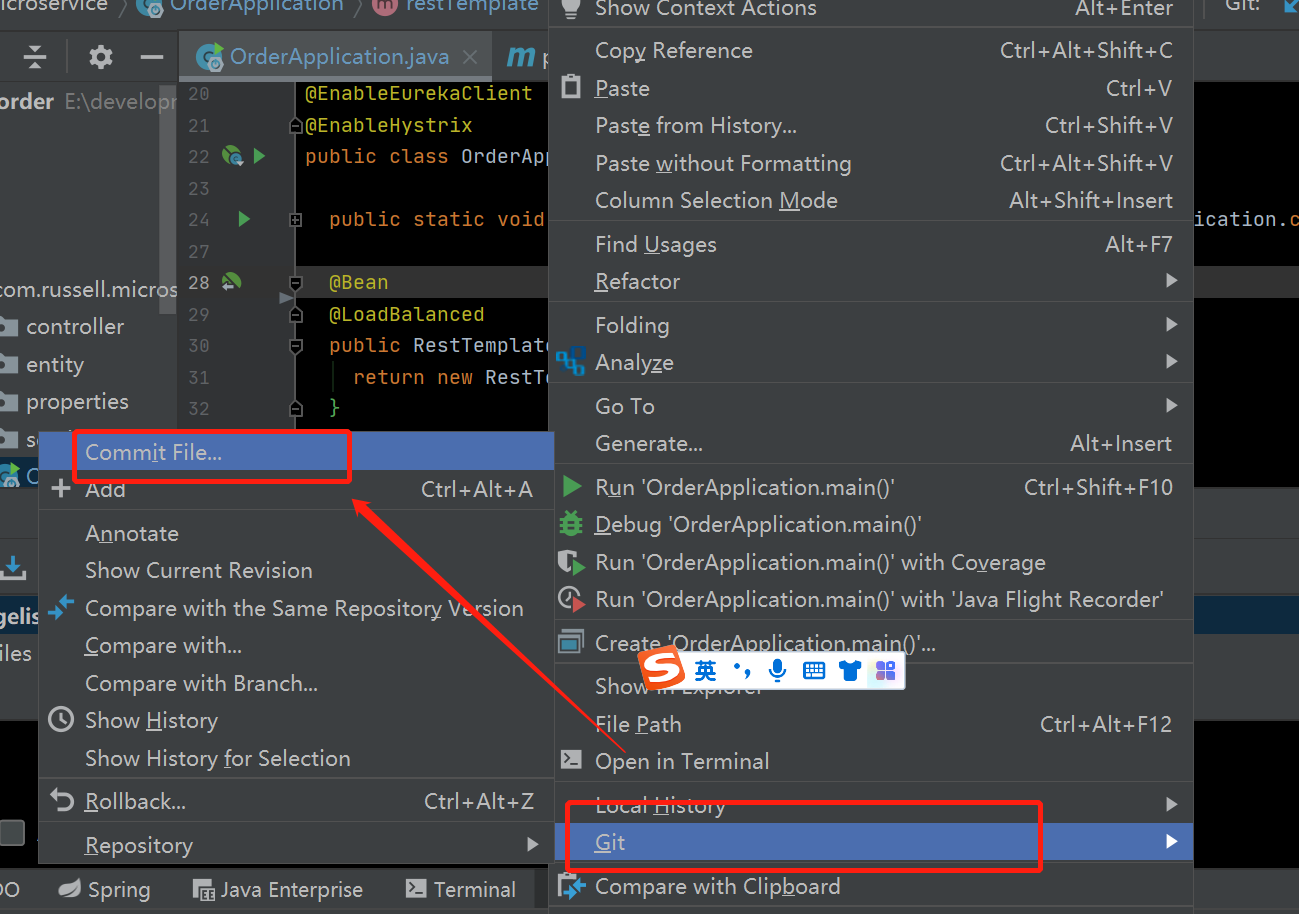The width and height of the screenshot is (1299, 914).
Task: Expand Repository submenu
Action: [x=296, y=845]
